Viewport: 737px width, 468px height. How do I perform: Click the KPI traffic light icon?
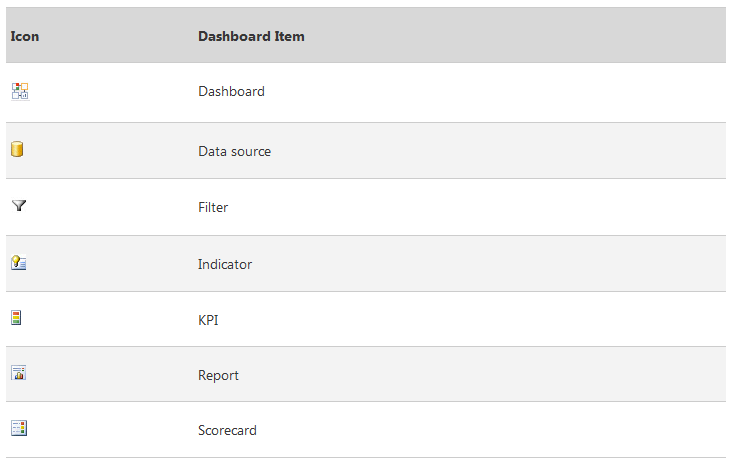[x=16, y=318]
